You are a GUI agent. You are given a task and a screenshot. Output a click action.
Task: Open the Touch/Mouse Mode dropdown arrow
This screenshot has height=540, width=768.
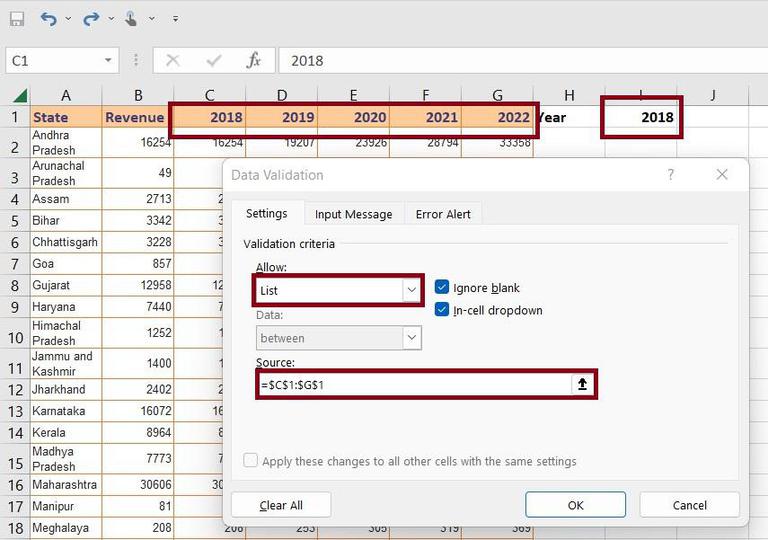tap(152, 19)
